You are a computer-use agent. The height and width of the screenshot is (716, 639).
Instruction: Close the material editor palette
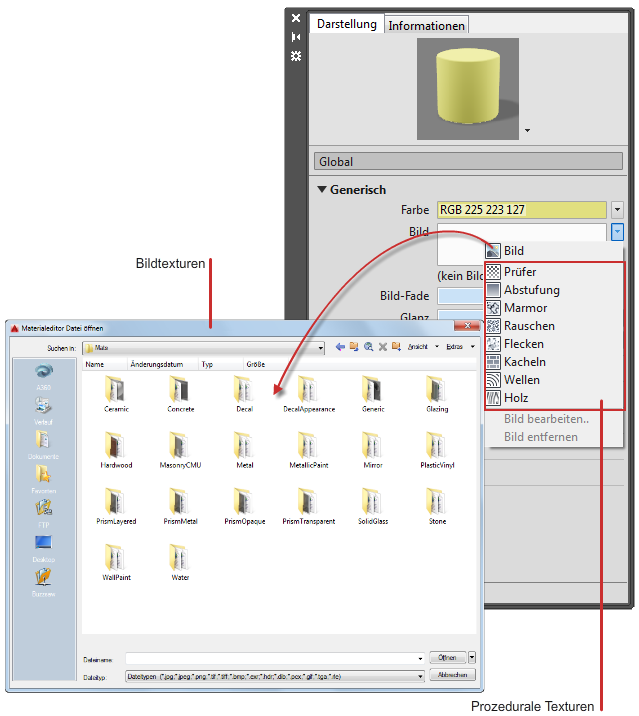[296, 18]
